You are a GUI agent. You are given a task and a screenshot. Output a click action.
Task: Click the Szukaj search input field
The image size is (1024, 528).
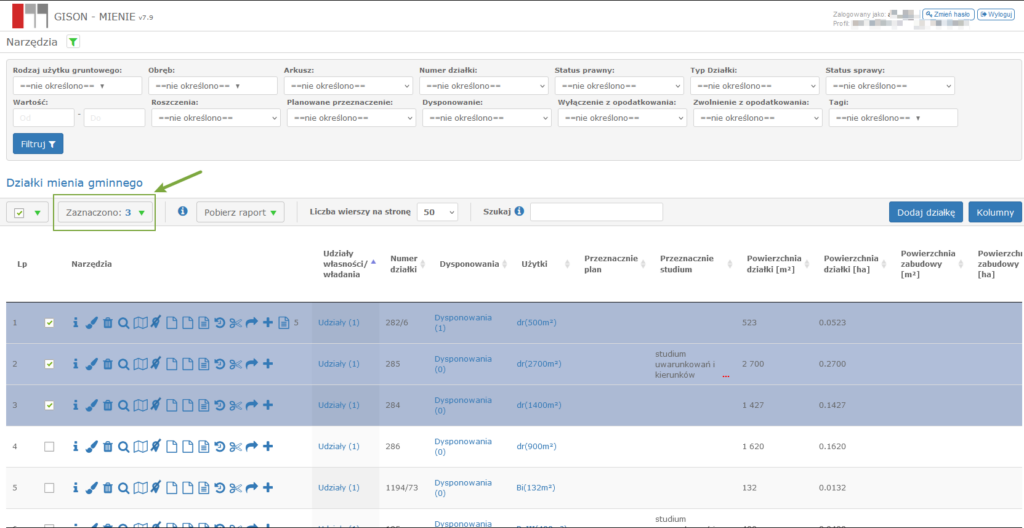pos(596,212)
